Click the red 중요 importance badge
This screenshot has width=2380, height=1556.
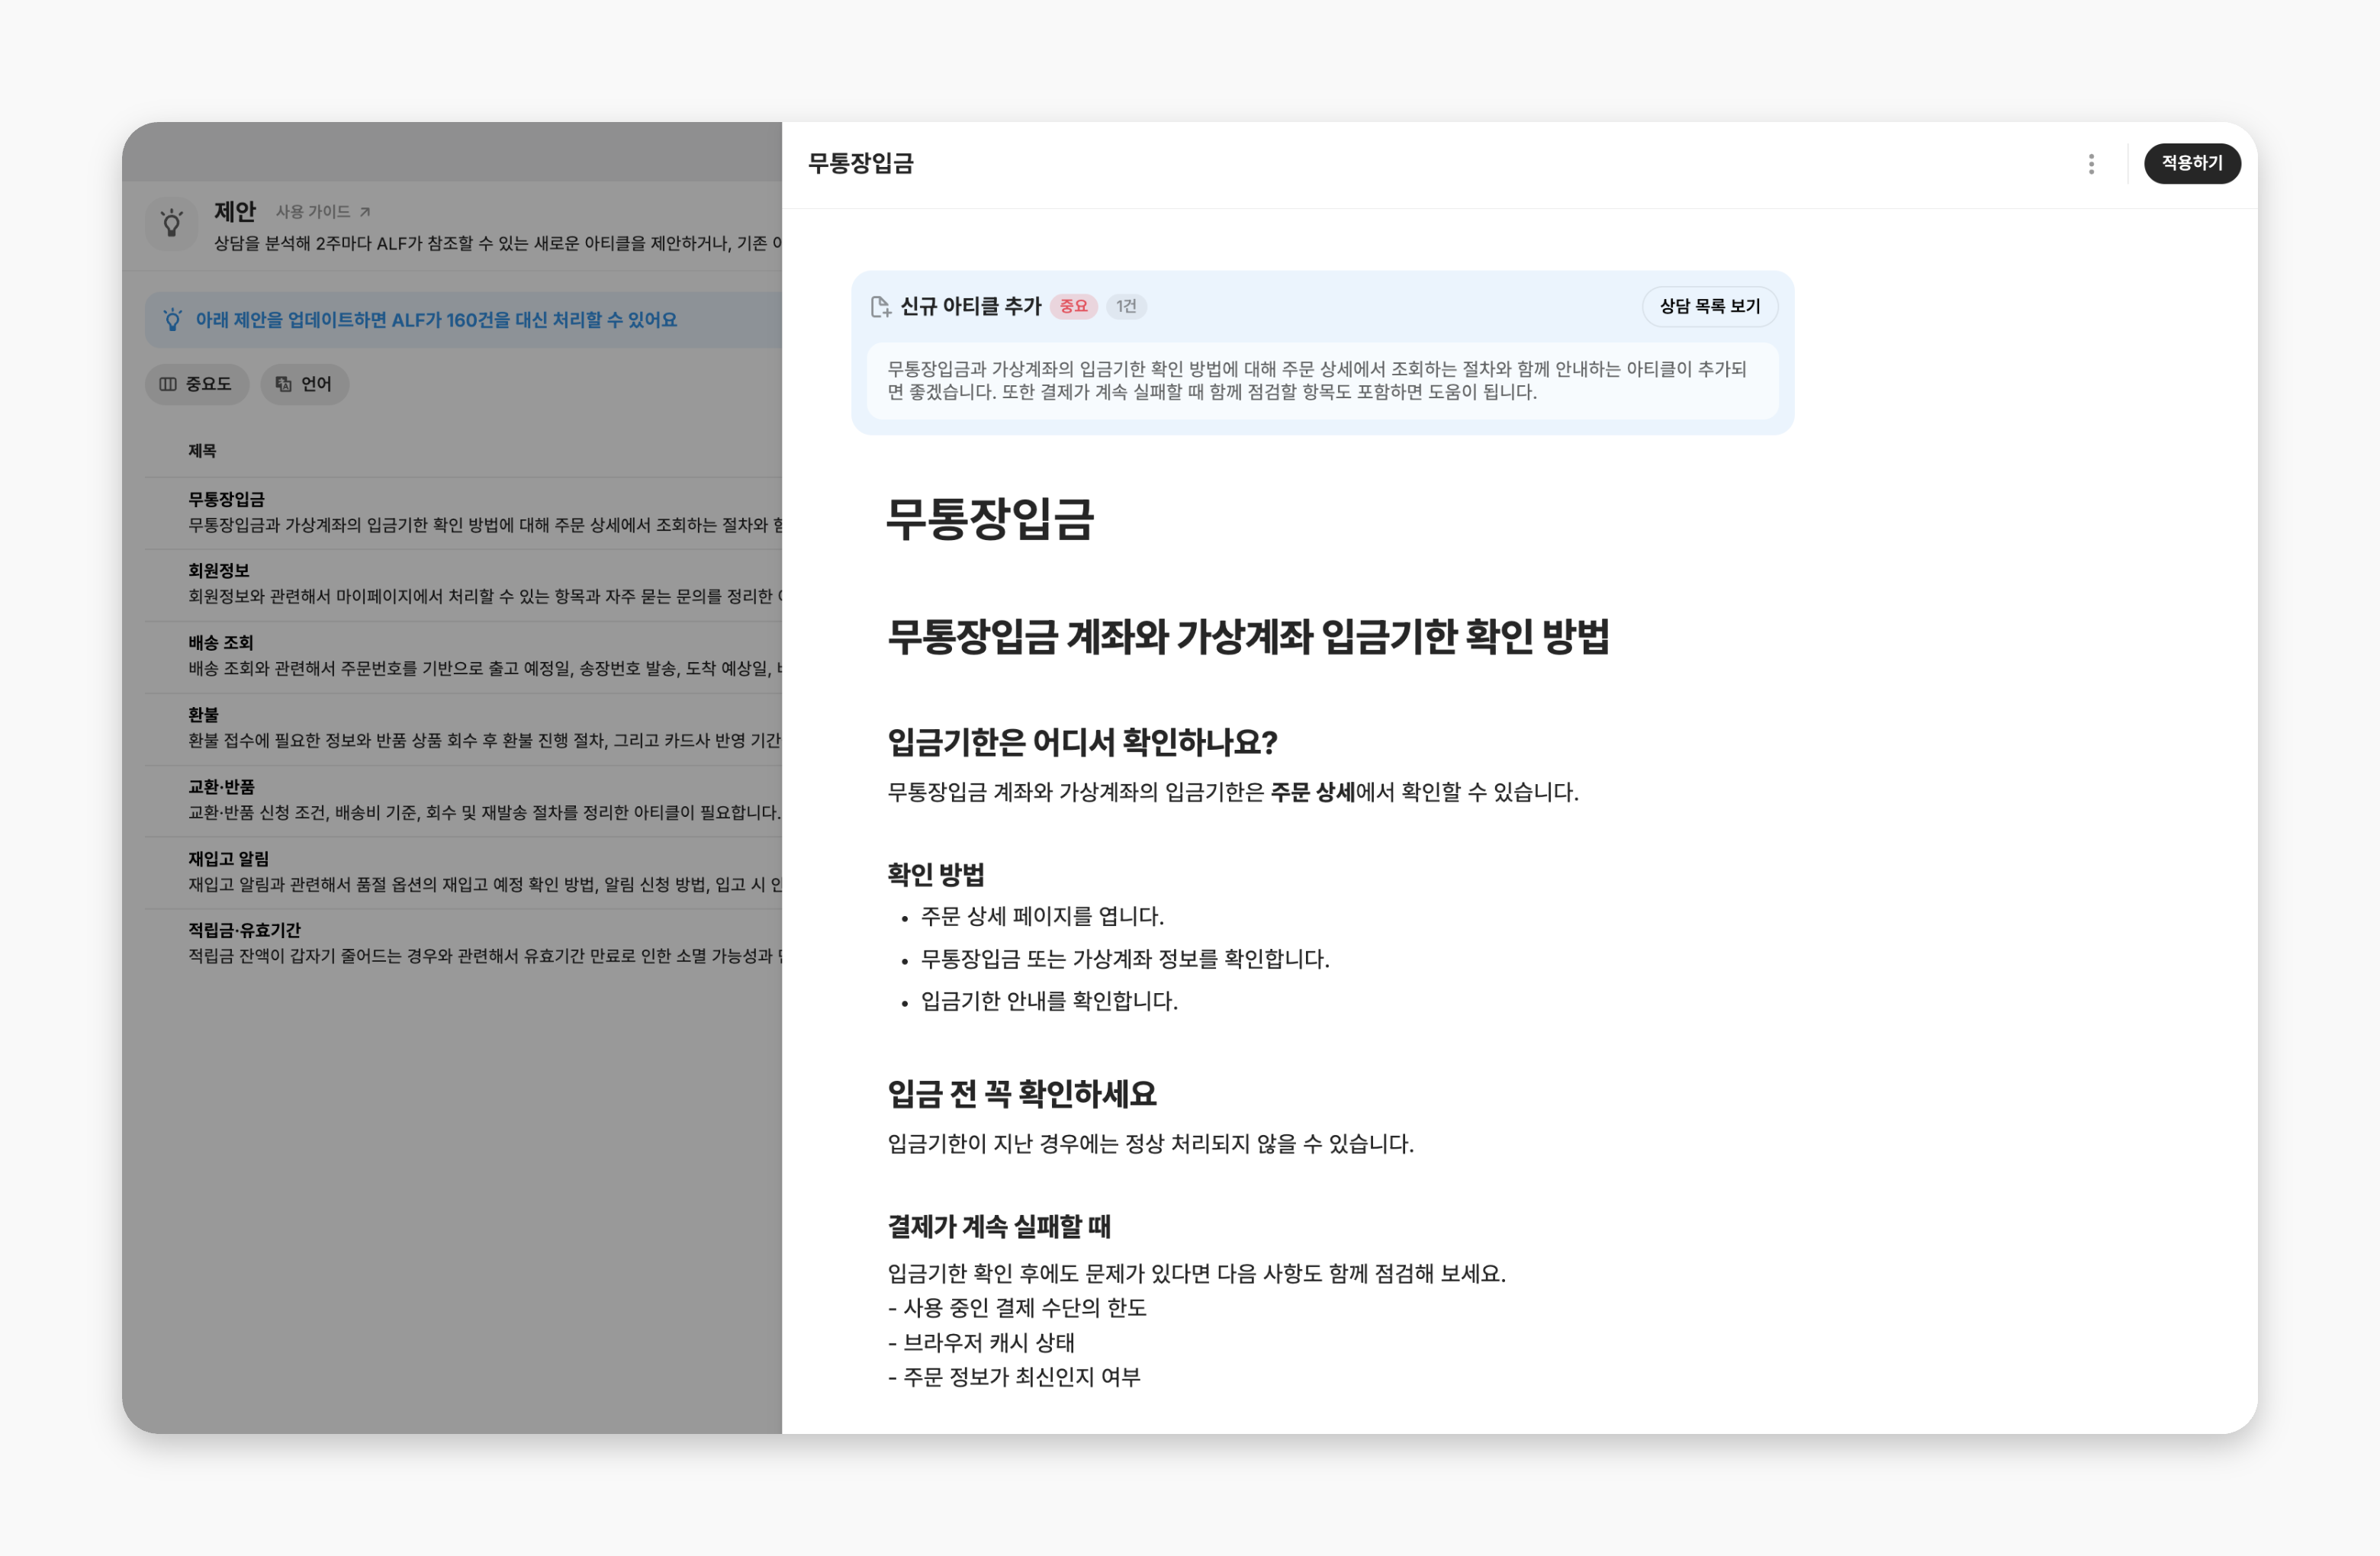pyautogui.click(x=1073, y=306)
